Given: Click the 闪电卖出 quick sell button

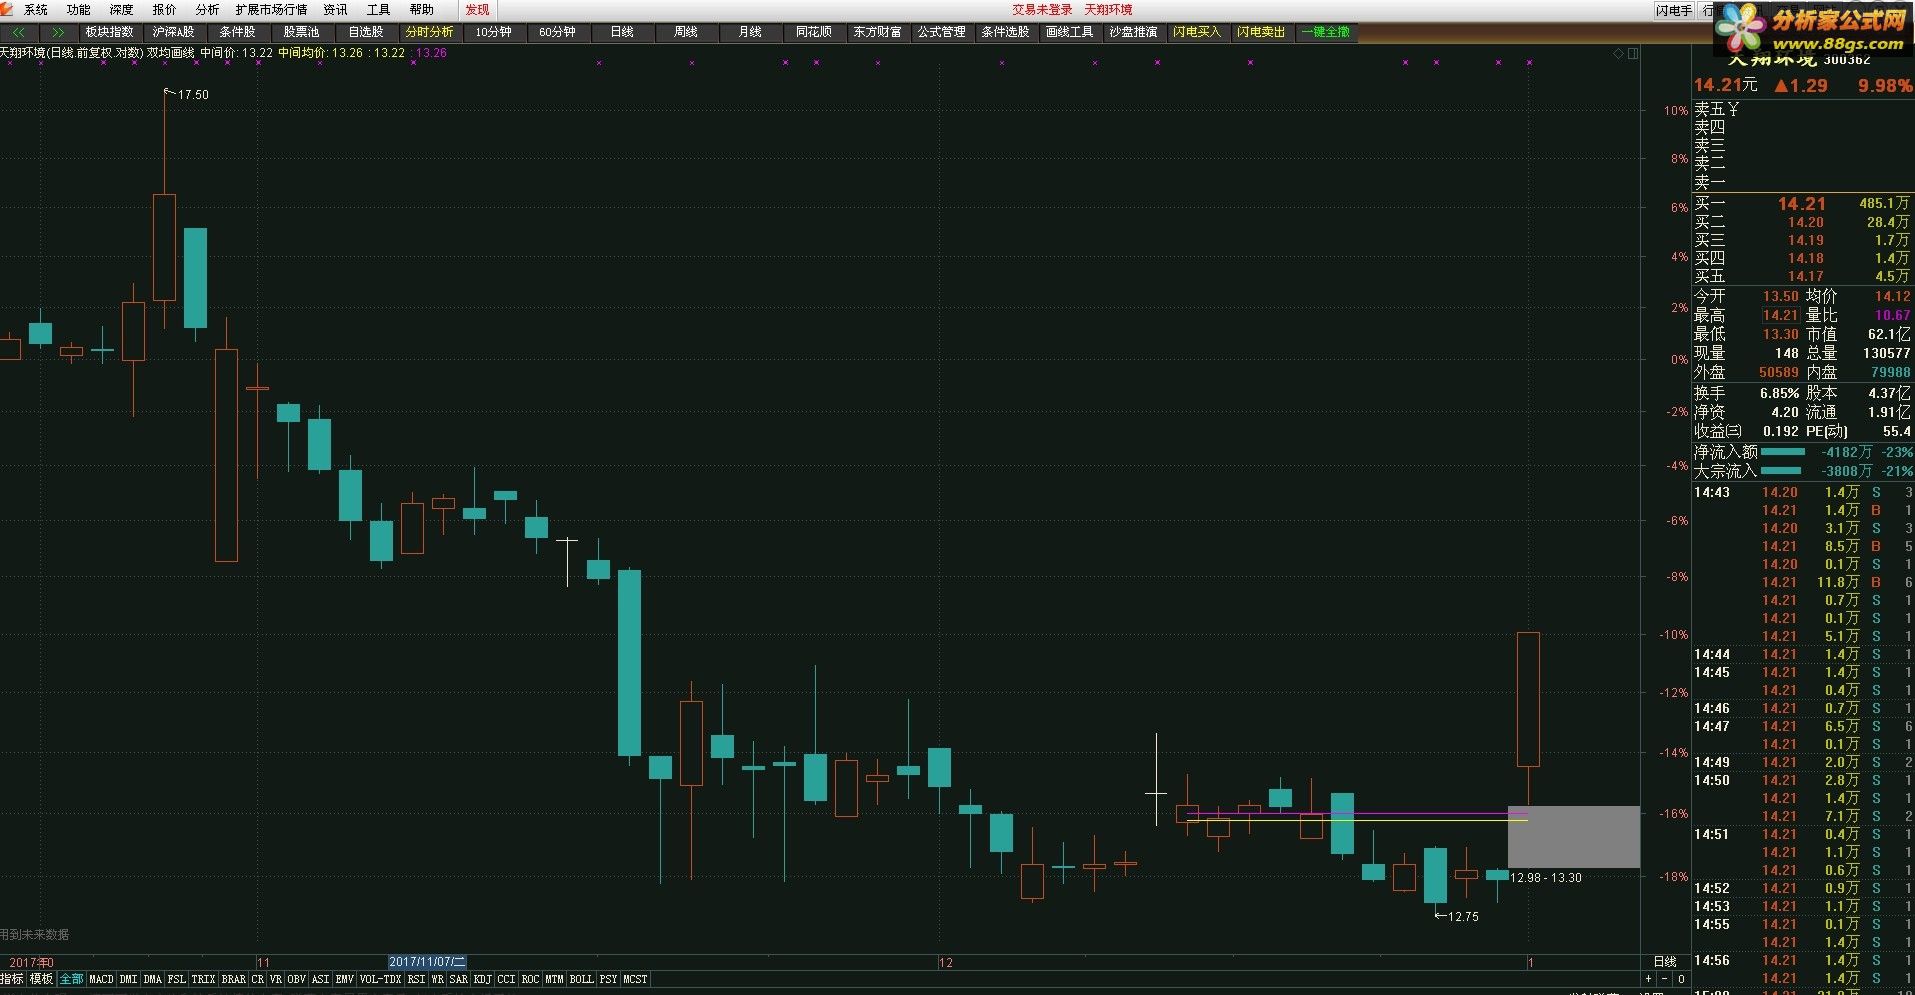Looking at the screenshot, I should pos(1261,32).
